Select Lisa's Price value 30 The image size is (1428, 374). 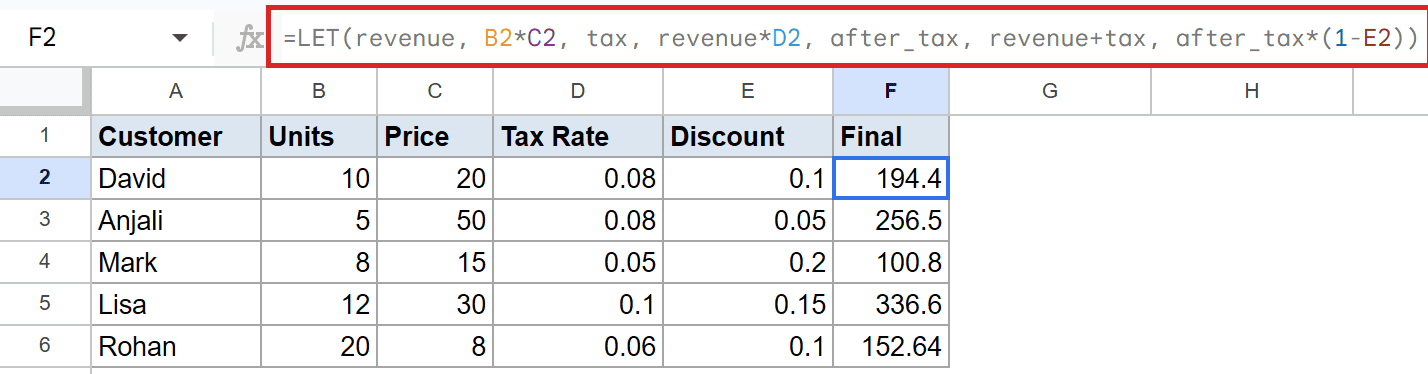435,304
